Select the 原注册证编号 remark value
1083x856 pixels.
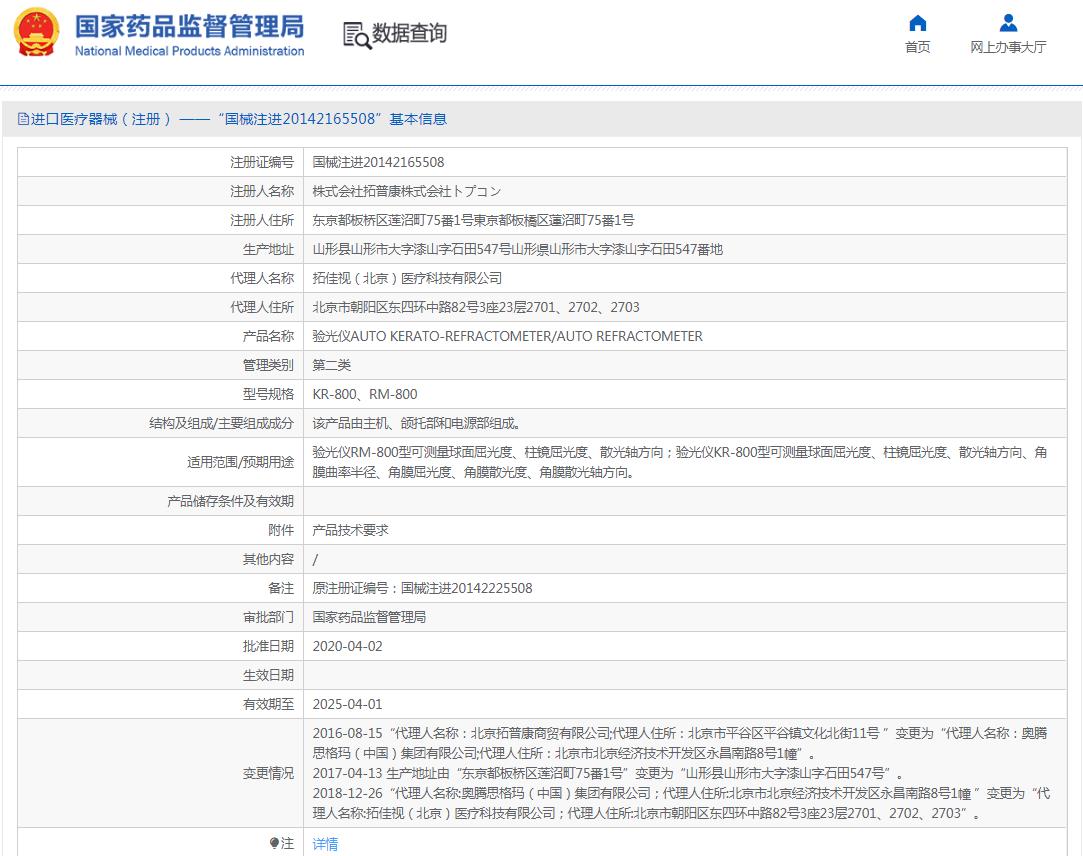422,588
